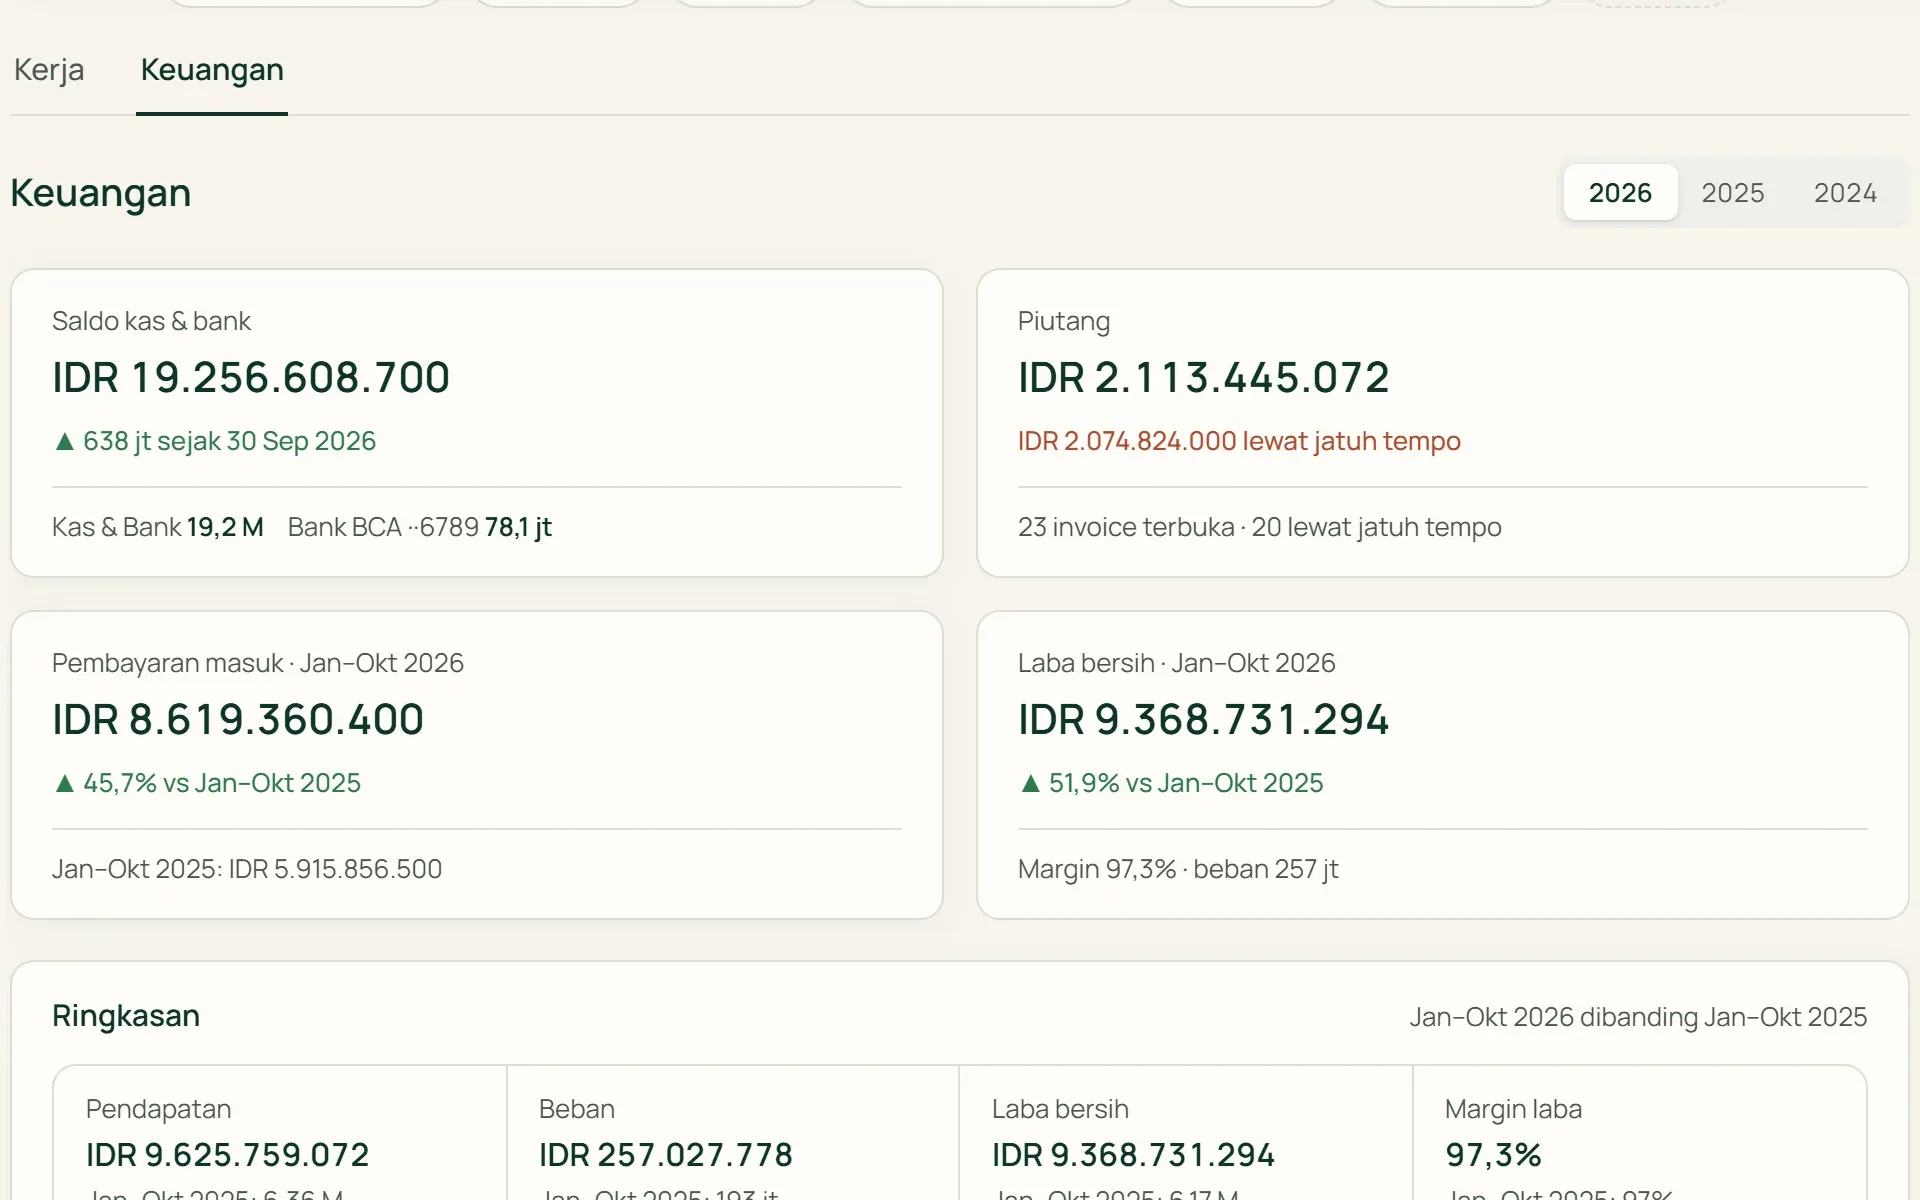
Task: Open the Piutang card title
Action: 1064,321
